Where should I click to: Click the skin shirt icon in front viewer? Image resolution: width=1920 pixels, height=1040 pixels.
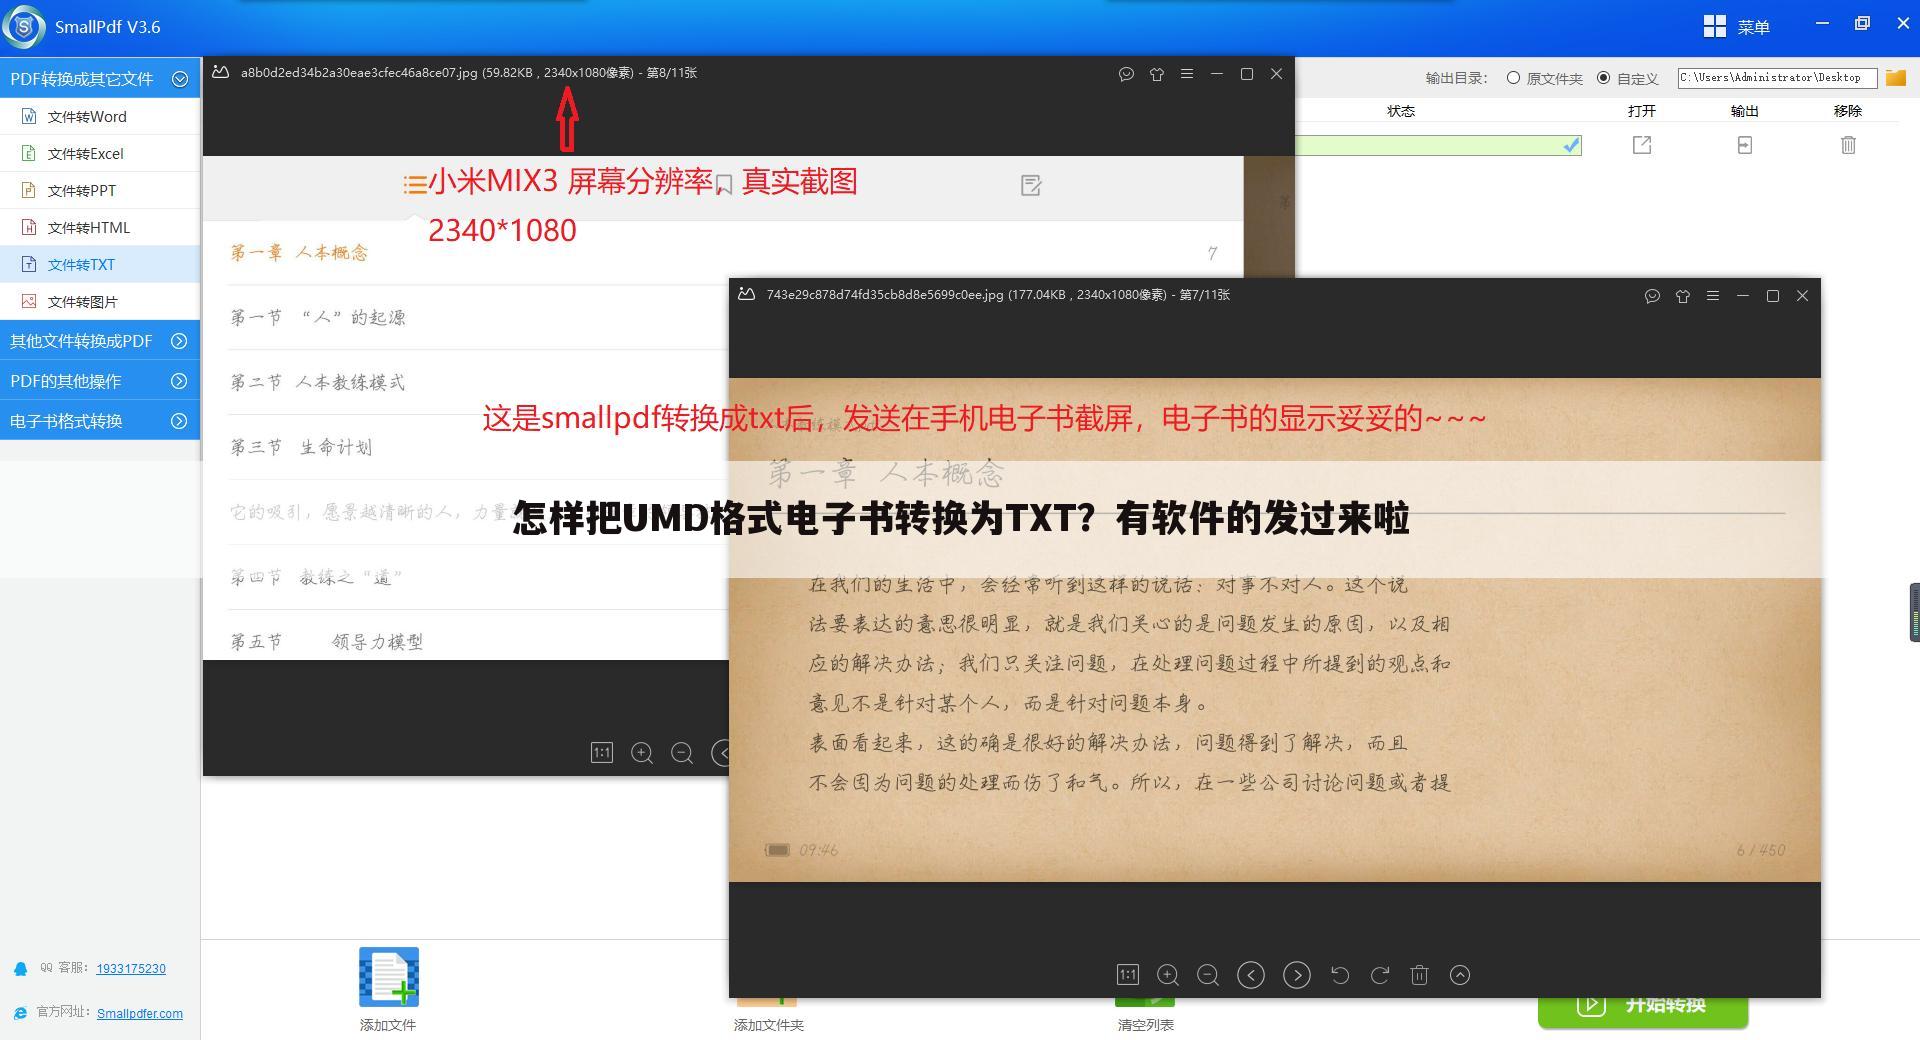tap(1682, 295)
